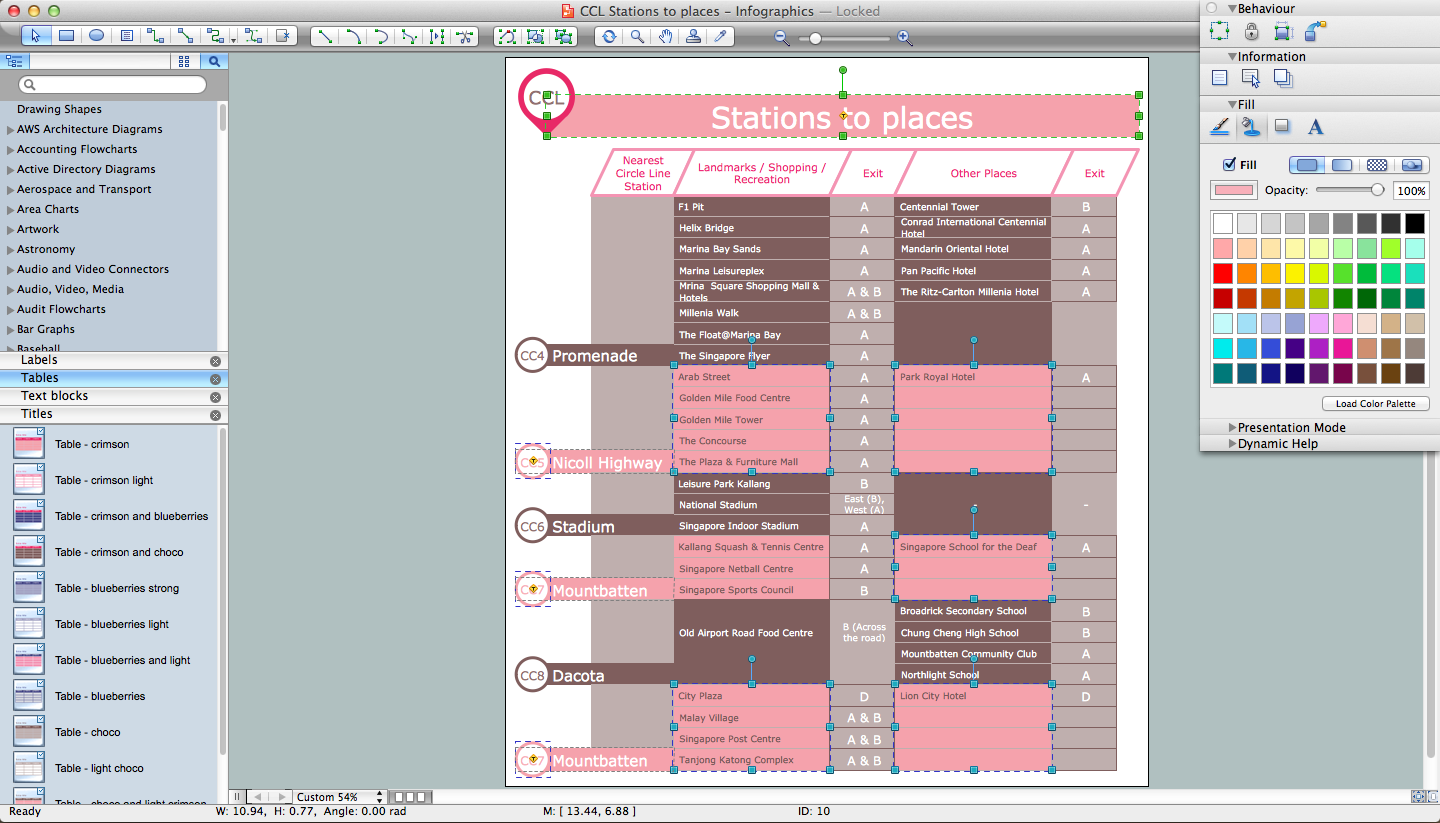1440x823 pixels.
Task: Click the Load Color Palette button
Action: click(x=1376, y=404)
